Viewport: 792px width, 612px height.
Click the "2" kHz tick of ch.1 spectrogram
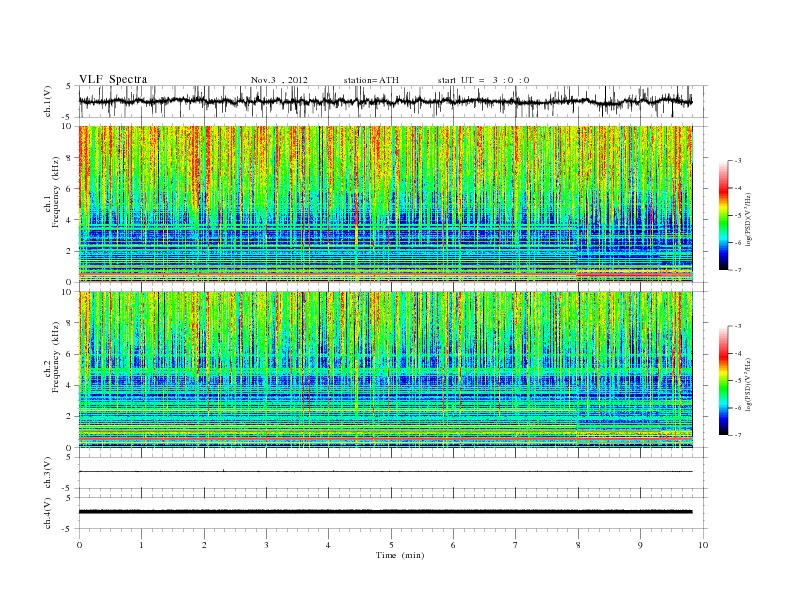click(69, 251)
